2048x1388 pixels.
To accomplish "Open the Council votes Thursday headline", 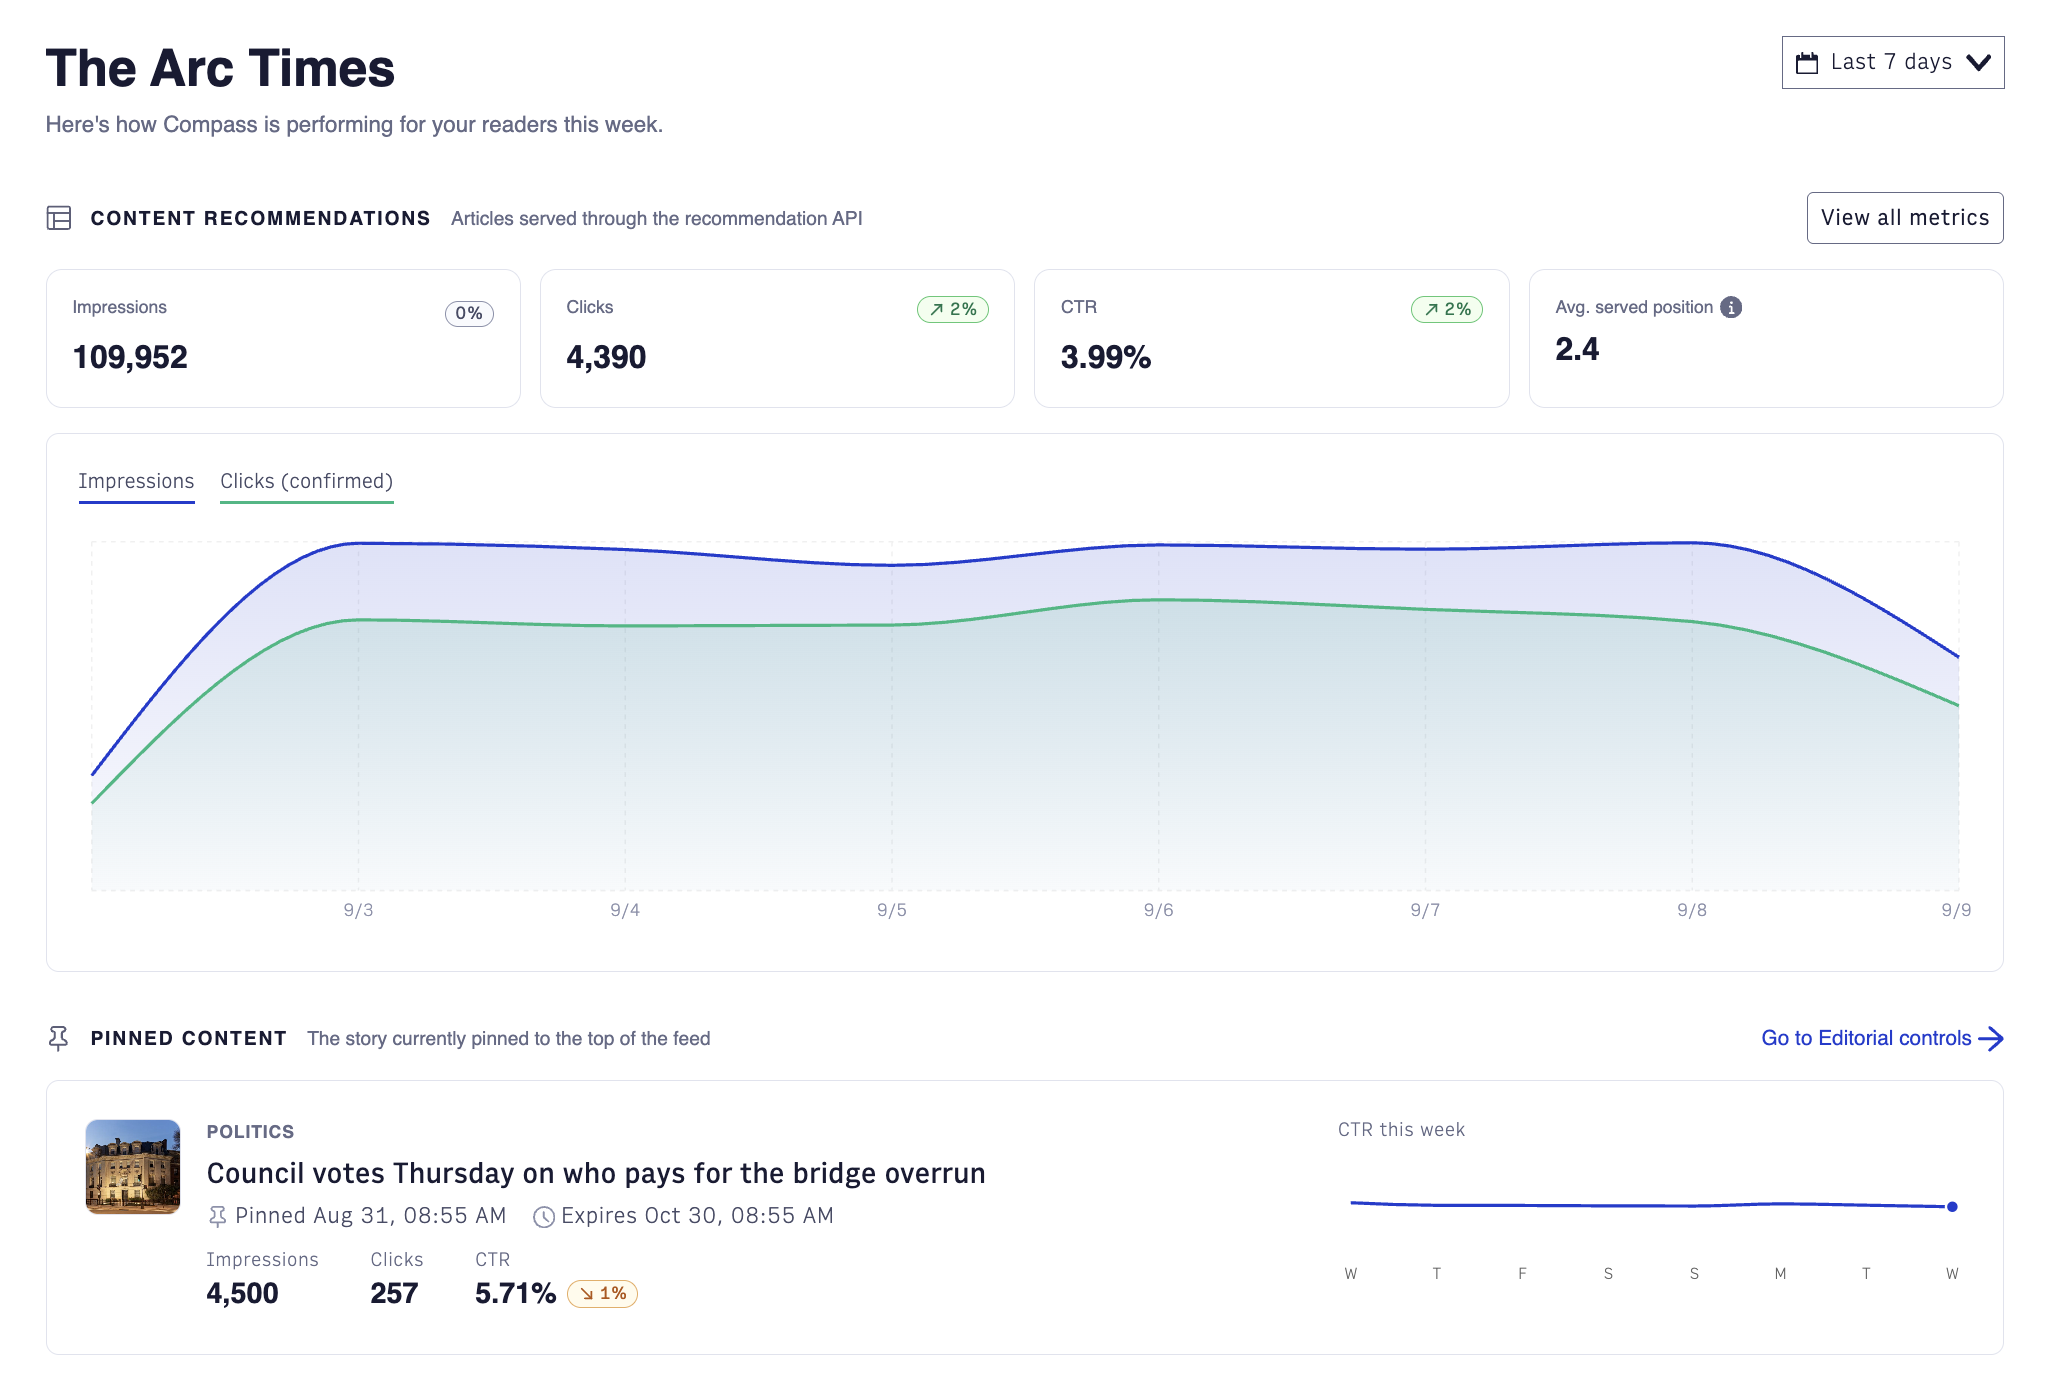I will coord(596,1173).
